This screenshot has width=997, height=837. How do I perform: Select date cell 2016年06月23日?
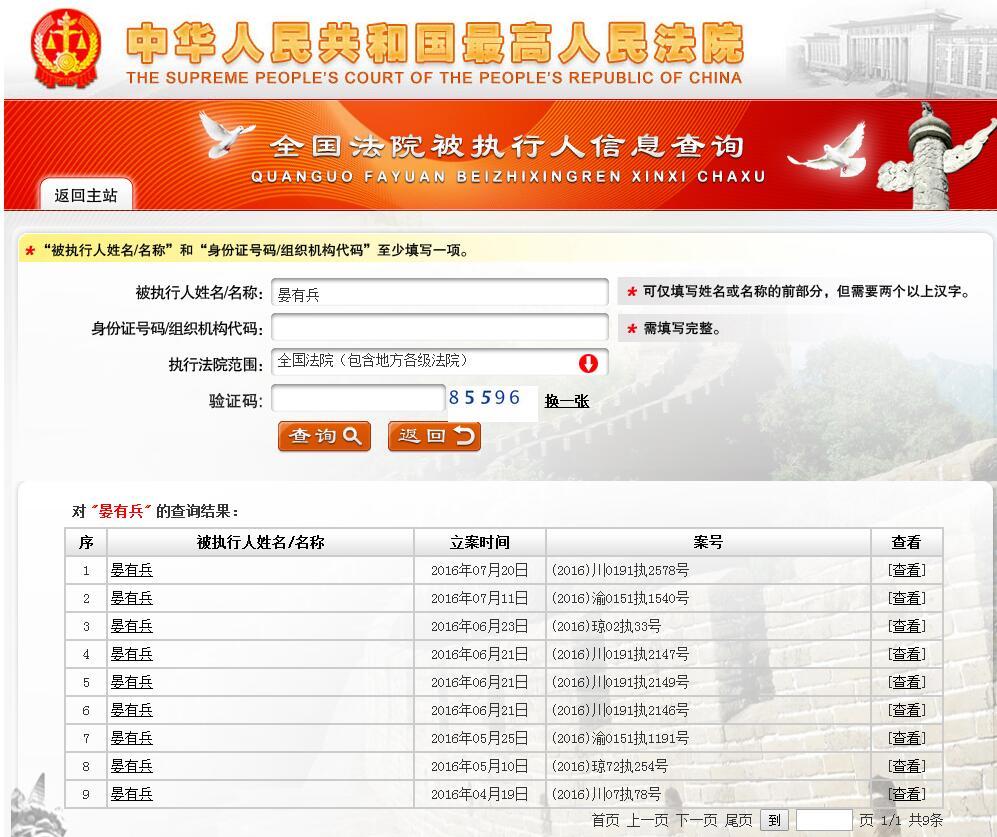tap(479, 626)
